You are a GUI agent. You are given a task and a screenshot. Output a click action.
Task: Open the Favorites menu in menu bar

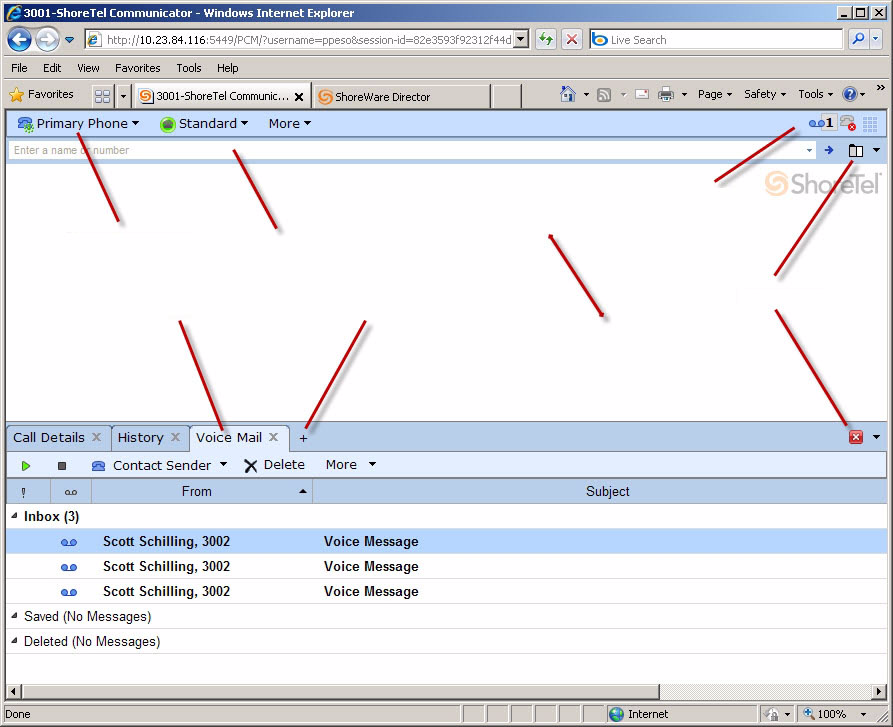point(138,68)
